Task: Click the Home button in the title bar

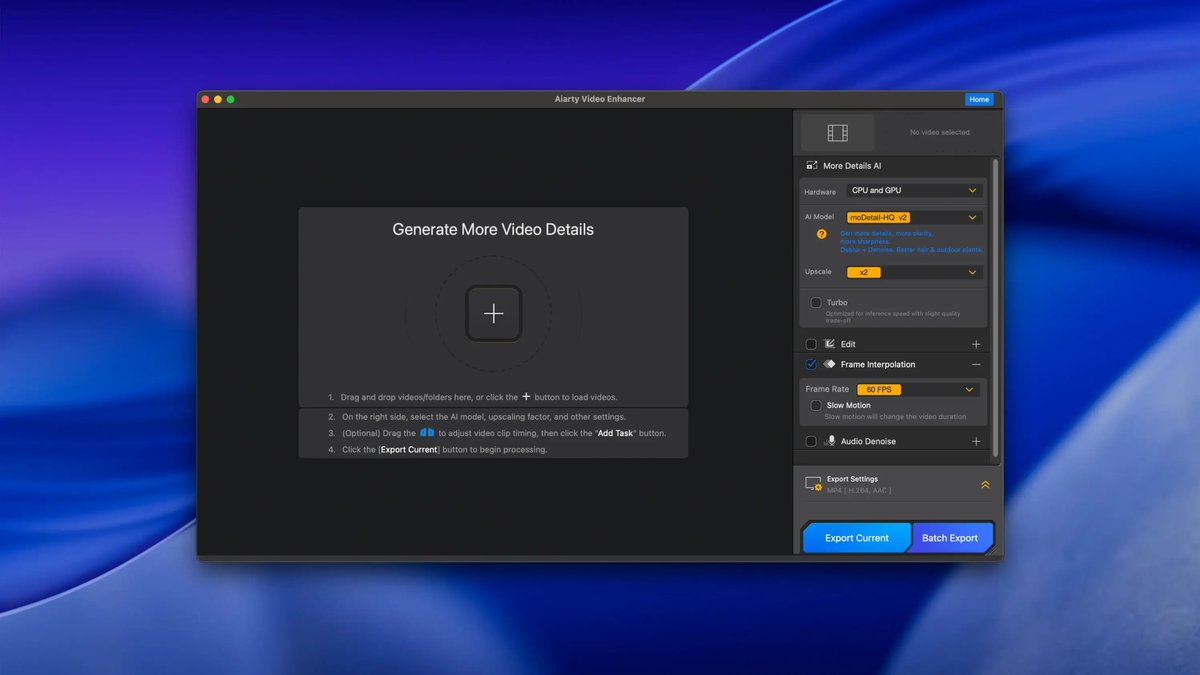Action: tap(979, 99)
